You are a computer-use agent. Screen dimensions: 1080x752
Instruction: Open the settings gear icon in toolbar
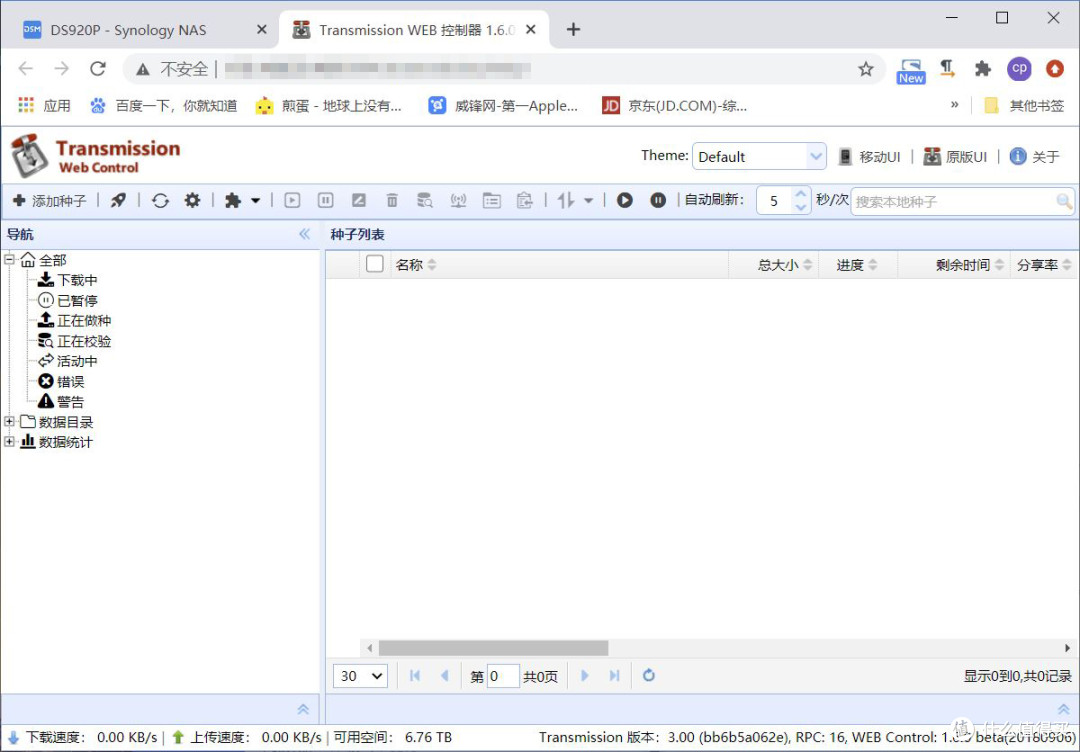tap(192, 200)
